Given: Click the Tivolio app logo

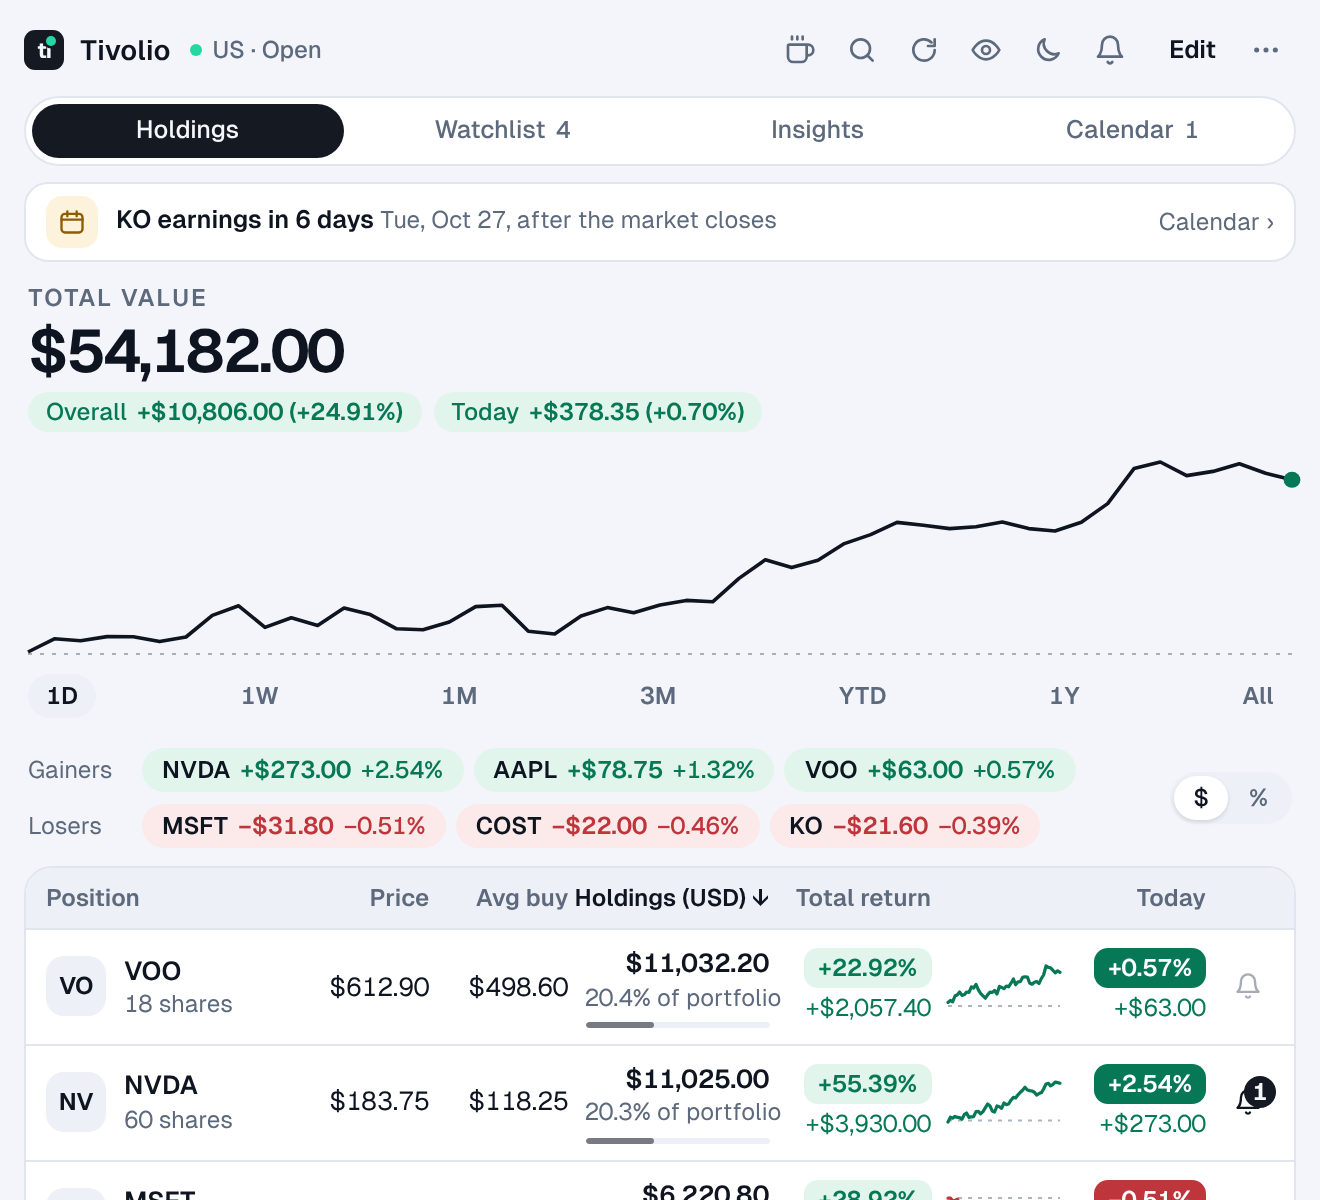Looking at the screenshot, I should coord(44,50).
